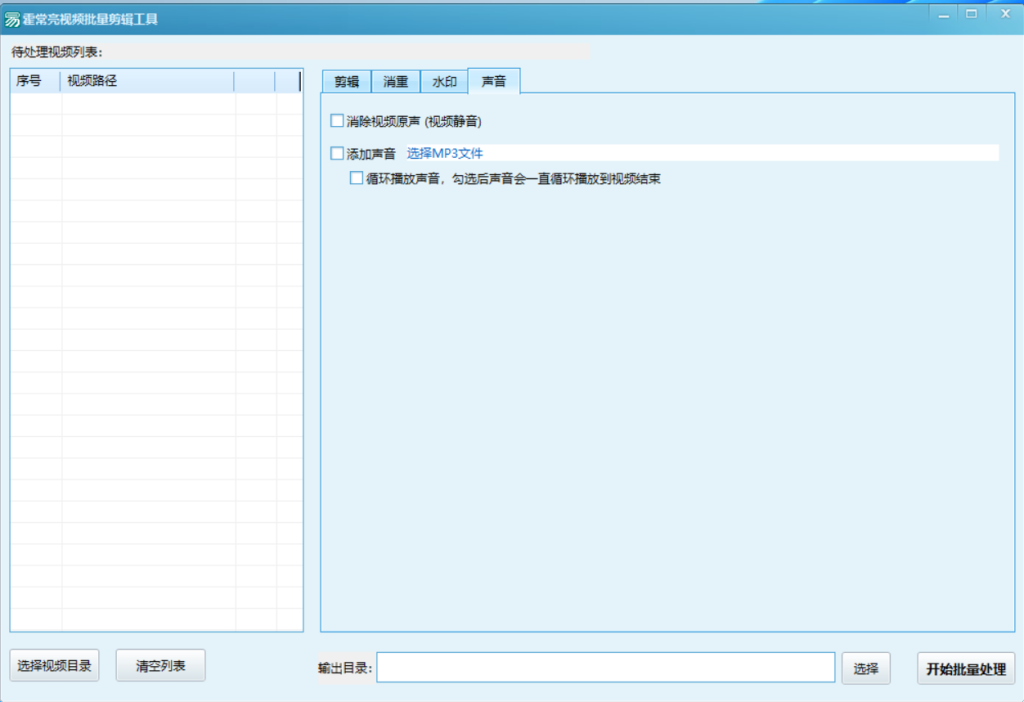Click the 视频路径 column header
Viewport: 1024px width, 702px height.
[x=147, y=81]
